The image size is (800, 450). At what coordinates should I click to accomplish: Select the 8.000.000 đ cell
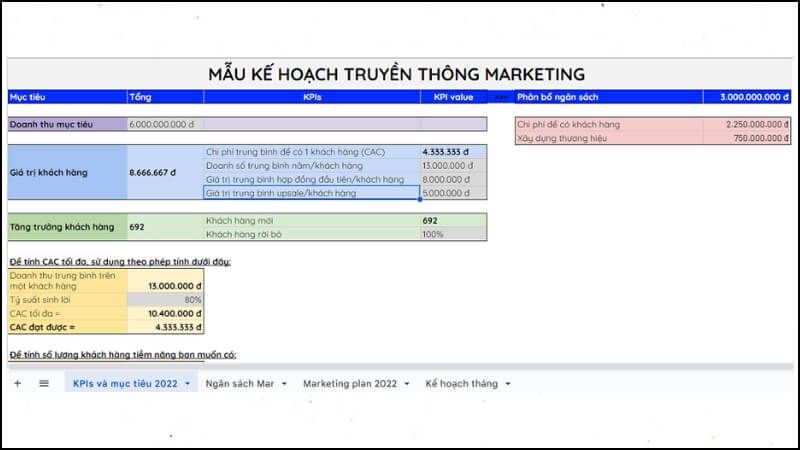click(x=454, y=179)
